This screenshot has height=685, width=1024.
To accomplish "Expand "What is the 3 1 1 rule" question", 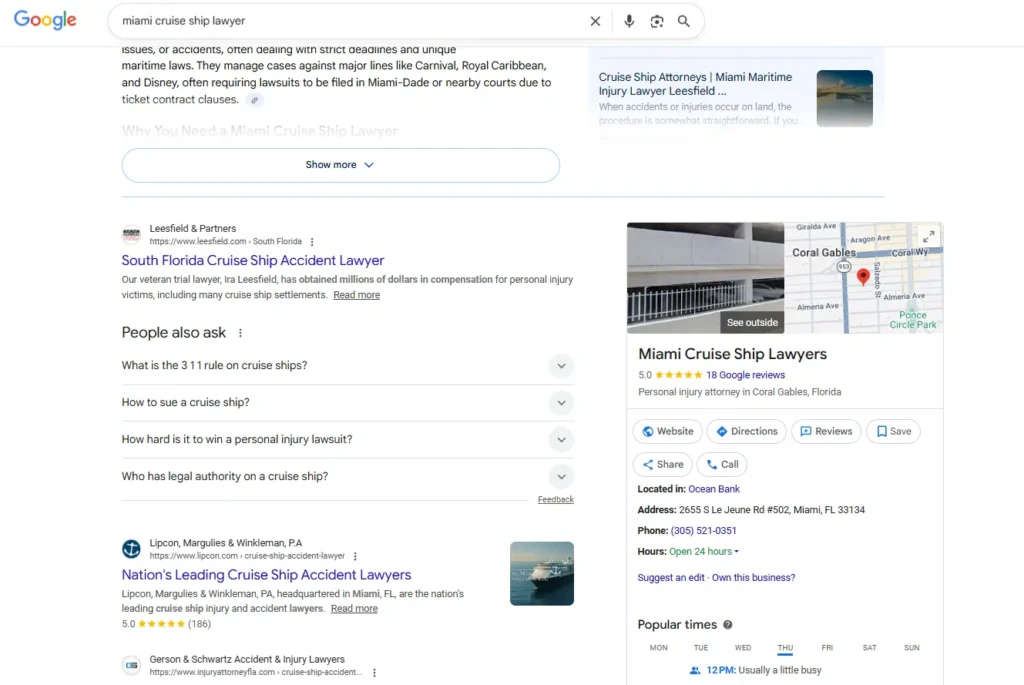I will point(561,366).
